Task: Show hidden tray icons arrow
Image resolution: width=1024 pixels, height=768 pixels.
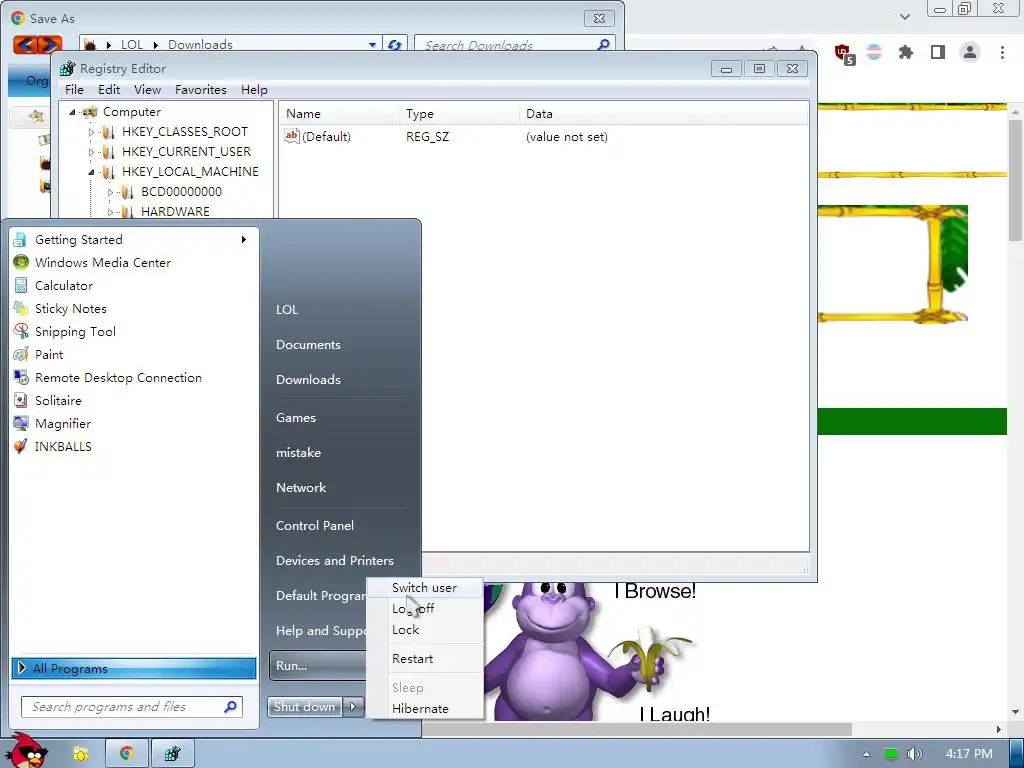Action: click(x=866, y=754)
